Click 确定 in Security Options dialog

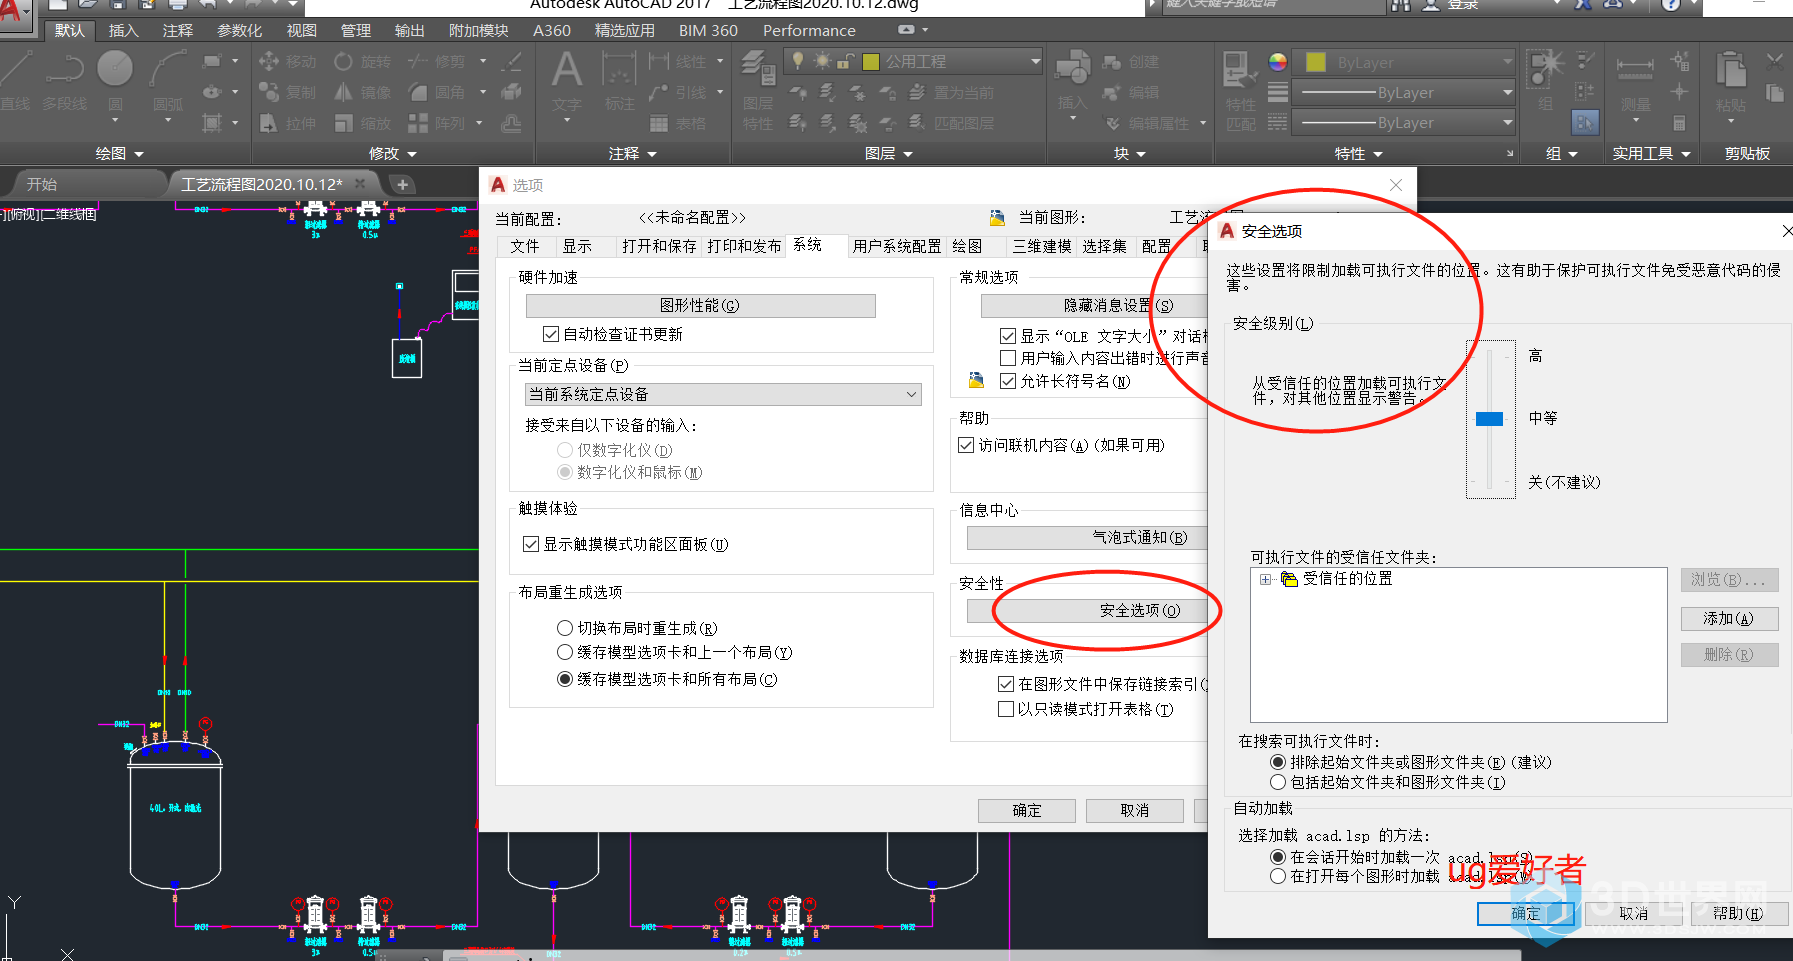click(x=1526, y=913)
